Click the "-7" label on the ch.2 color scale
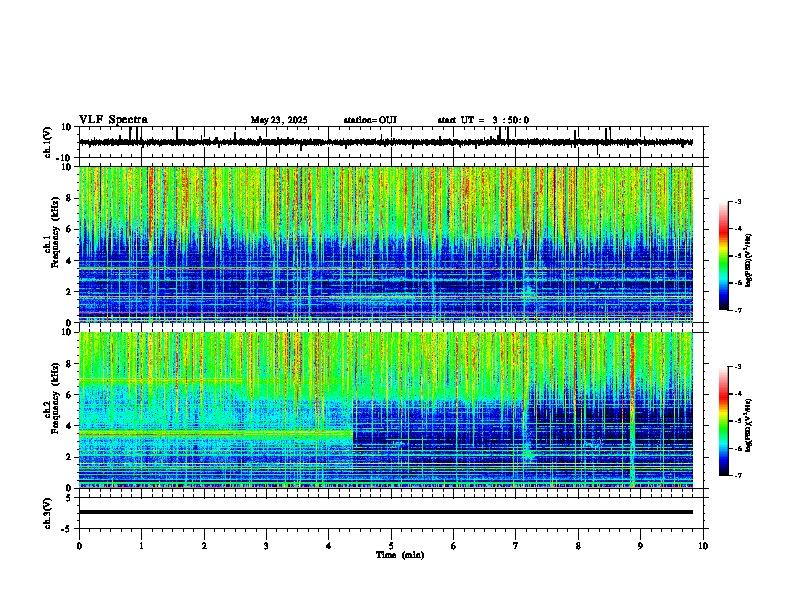Image resolution: width=792 pixels, height=612 pixels. pyautogui.click(x=738, y=475)
